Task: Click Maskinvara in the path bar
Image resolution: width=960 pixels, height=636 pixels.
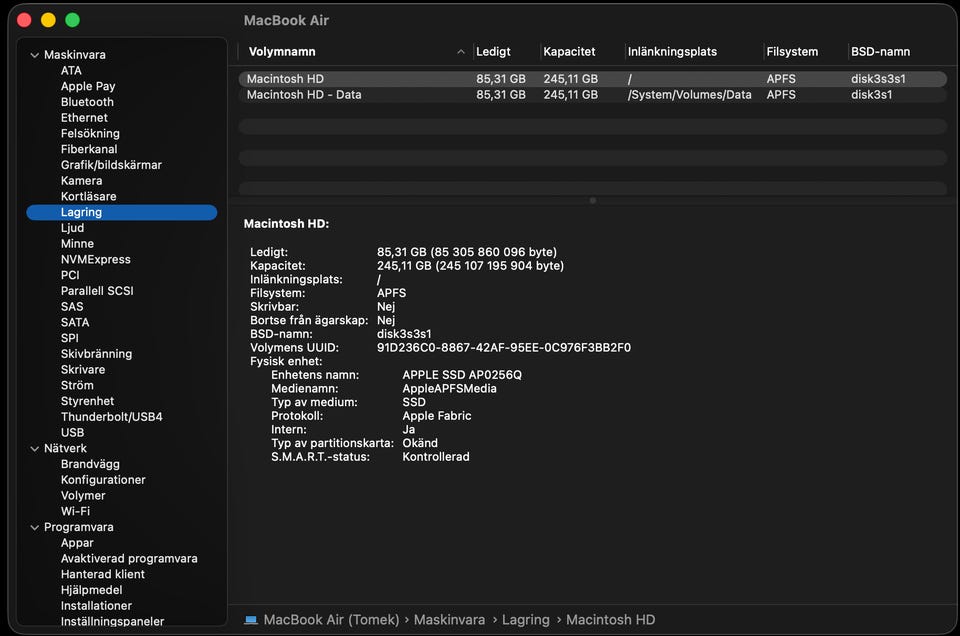Action: [449, 620]
